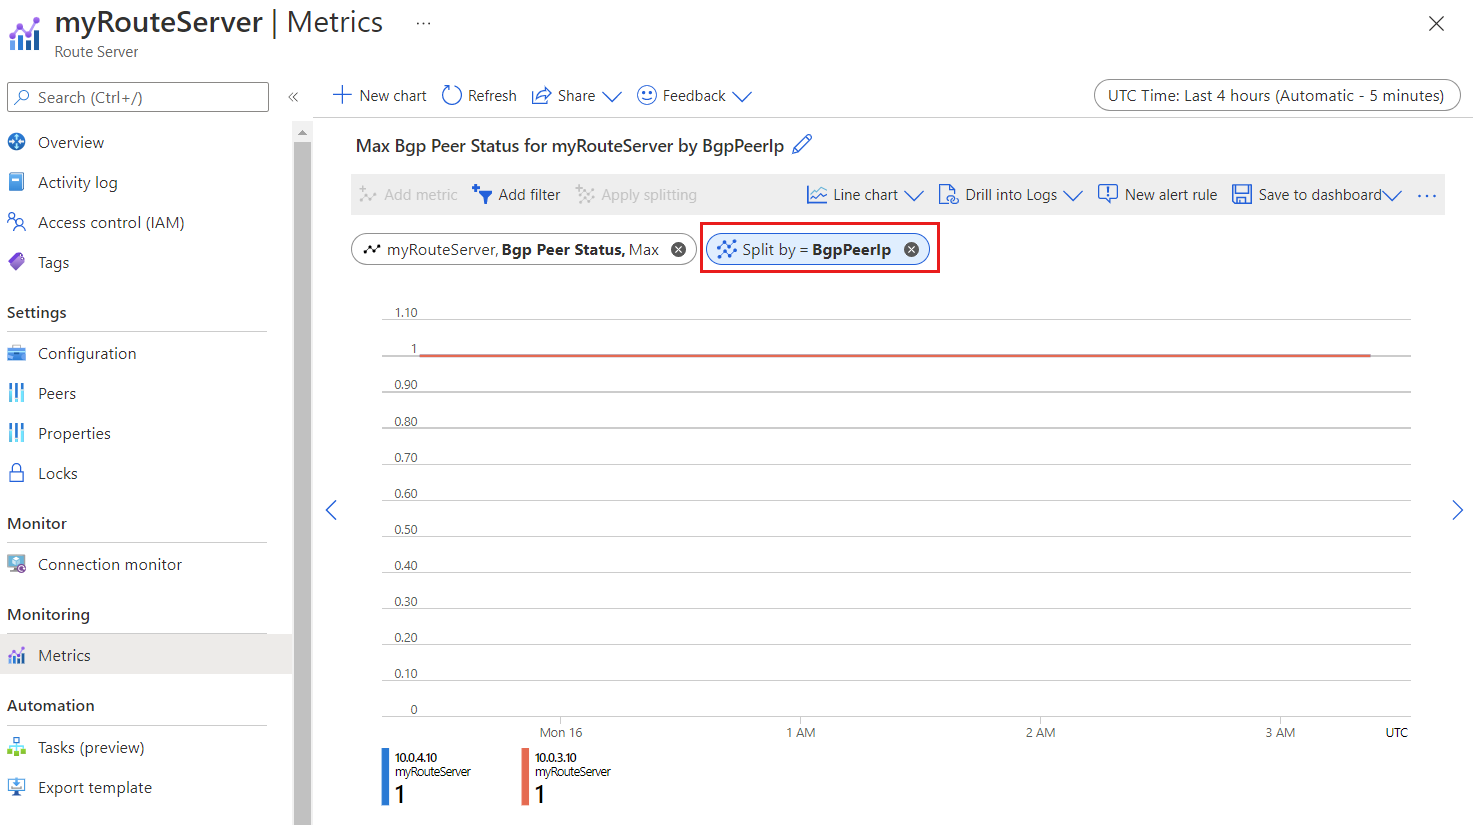This screenshot has width=1473, height=825.
Task: Open the Activity log
Action: click(77, 182)
